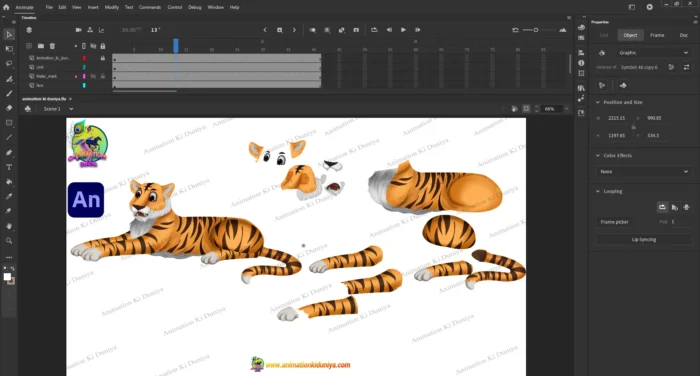Select the Pen tool
700x376 pixels.
pyautogui.click(x=9, y=152)
